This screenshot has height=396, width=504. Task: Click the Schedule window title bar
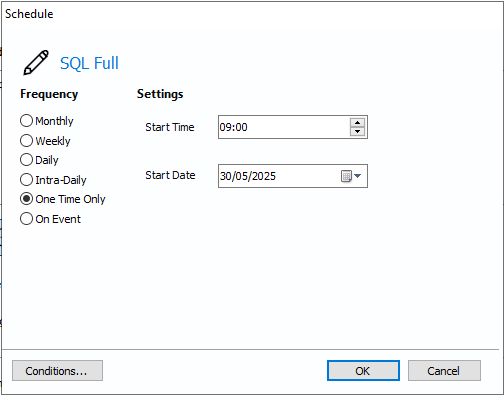tap(252, 14)
